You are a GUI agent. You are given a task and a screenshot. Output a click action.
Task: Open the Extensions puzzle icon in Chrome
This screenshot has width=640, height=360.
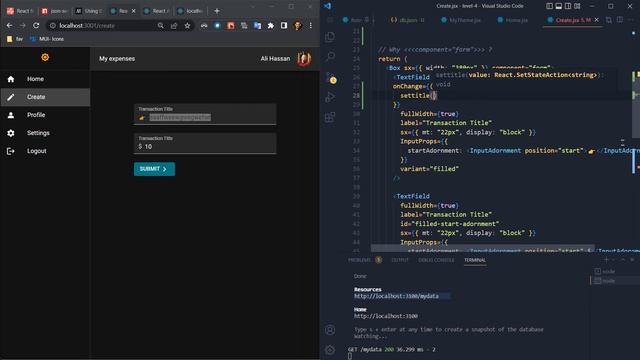(x=271, y=25)
